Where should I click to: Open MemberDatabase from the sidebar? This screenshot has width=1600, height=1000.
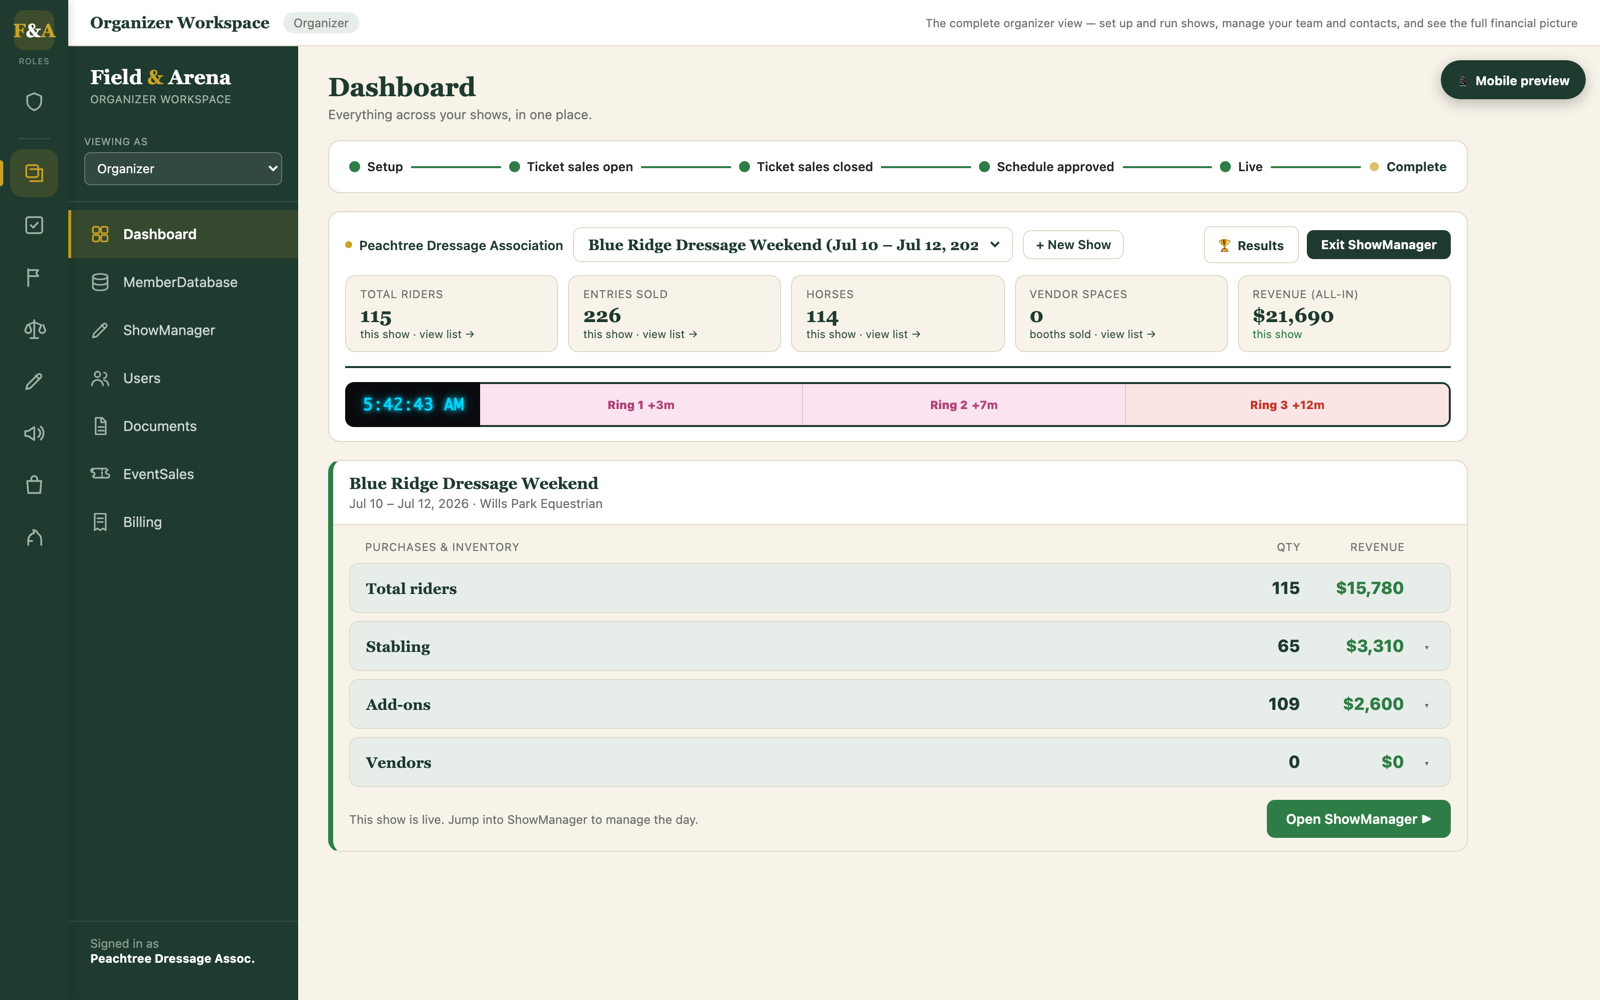(183, 282)
